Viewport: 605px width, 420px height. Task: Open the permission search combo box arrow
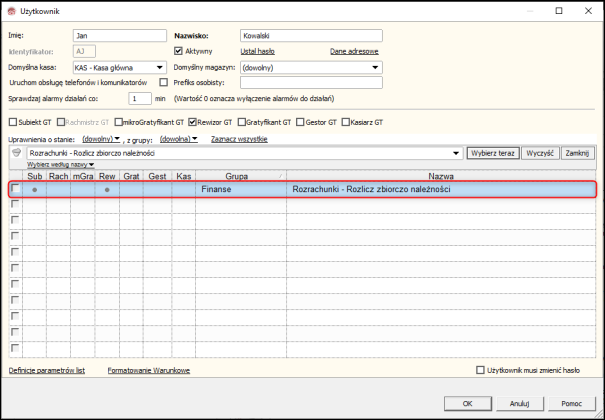[x=457, y=153]
